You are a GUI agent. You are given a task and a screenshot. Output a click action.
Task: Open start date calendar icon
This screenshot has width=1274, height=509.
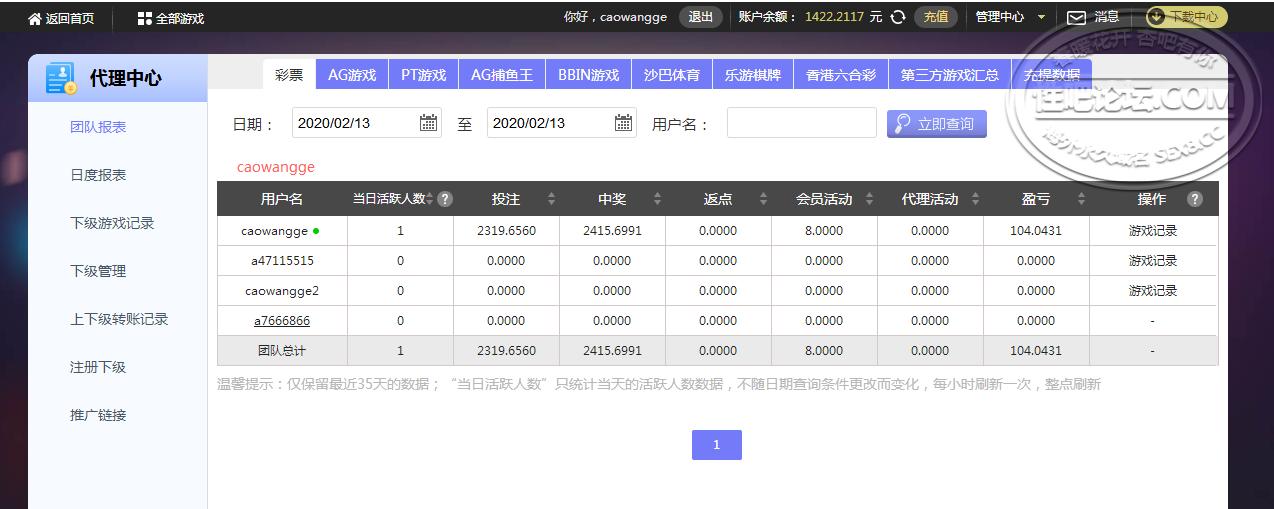click(x=428, y=123)
